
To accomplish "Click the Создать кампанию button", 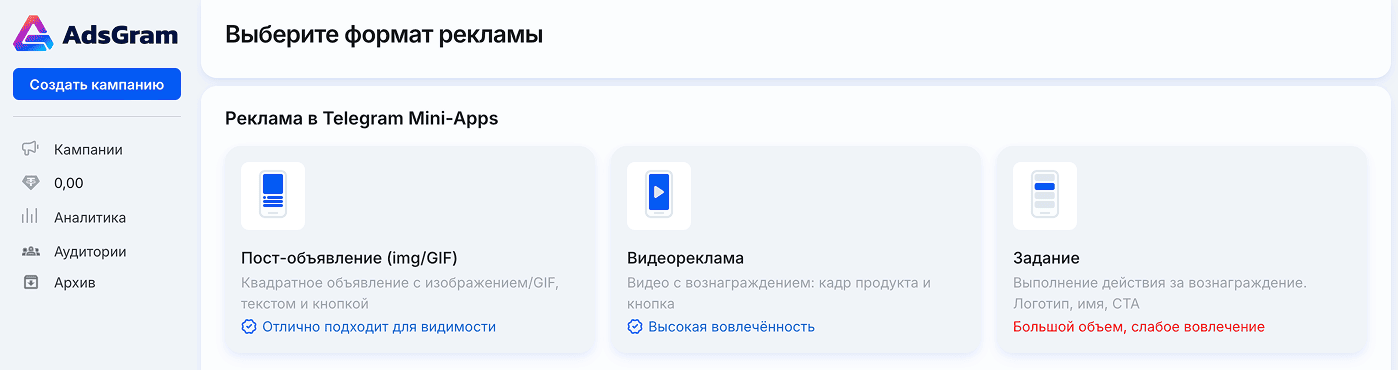I will pyautogui.click(x=97, y=85).
